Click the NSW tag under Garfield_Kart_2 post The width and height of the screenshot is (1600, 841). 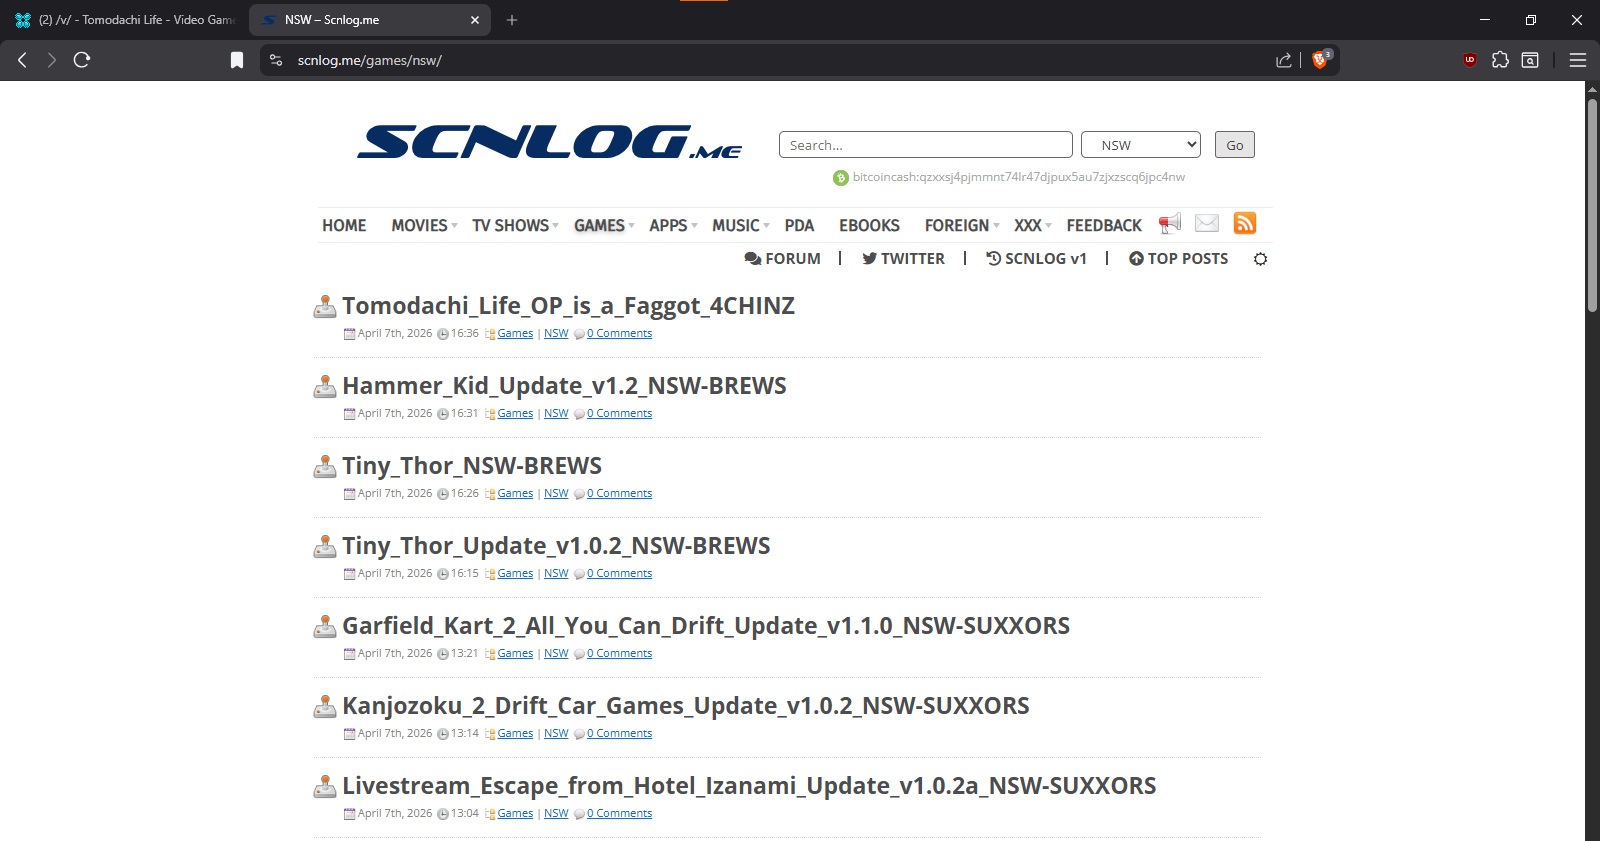pos(556,654)
